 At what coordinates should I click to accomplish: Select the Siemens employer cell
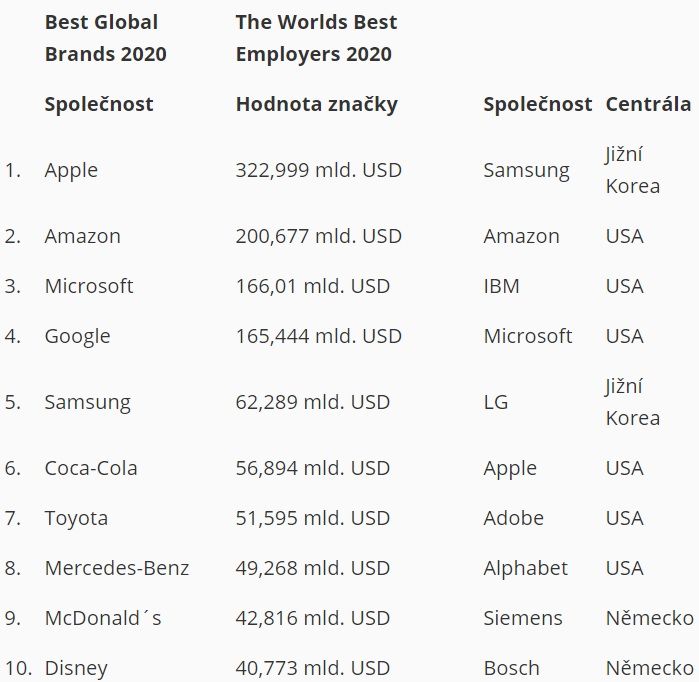point(523,618)
